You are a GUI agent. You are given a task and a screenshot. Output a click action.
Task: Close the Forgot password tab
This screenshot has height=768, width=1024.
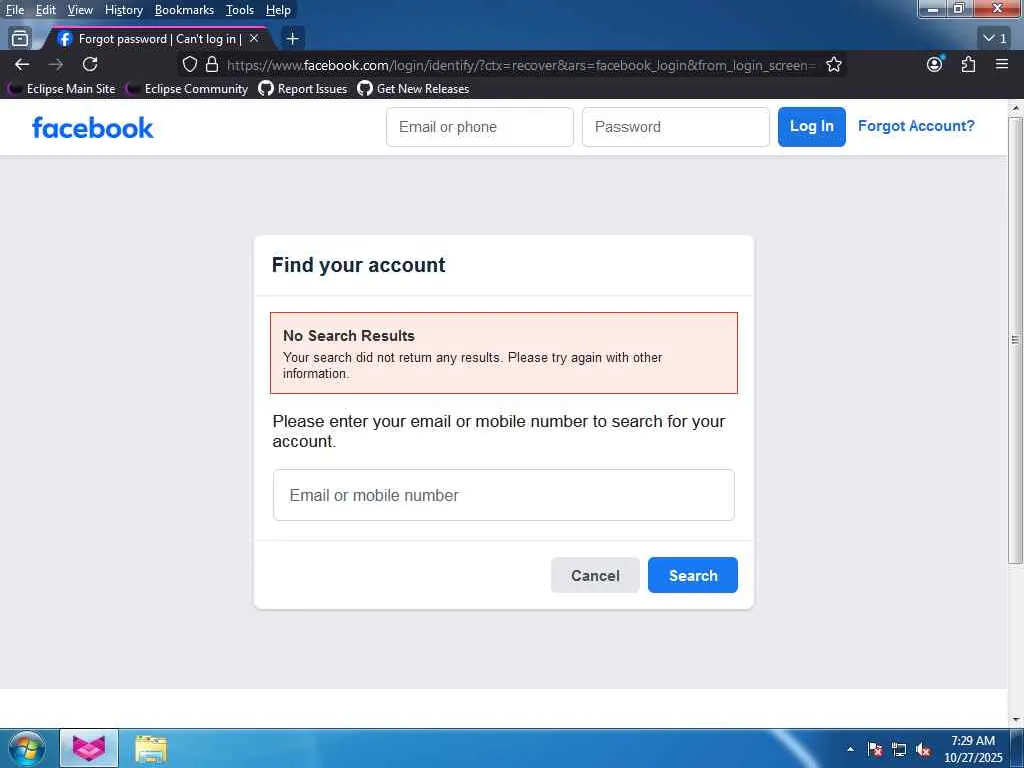coord(254,39)
